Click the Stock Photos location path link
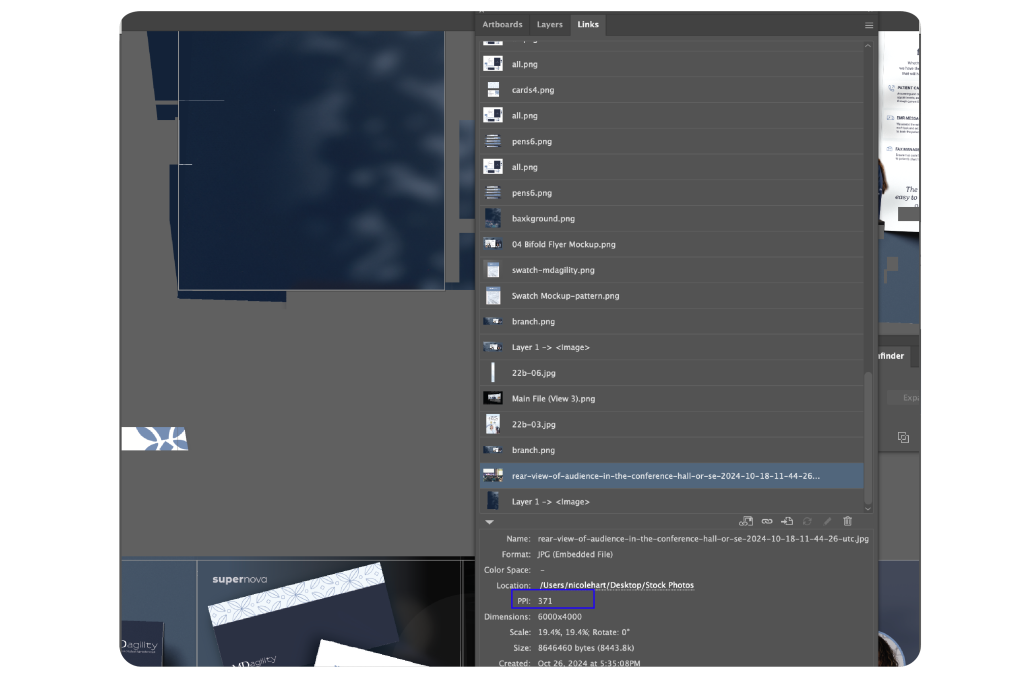The image size is (1024, 678). pyautogui.click(x=616, y=585)
